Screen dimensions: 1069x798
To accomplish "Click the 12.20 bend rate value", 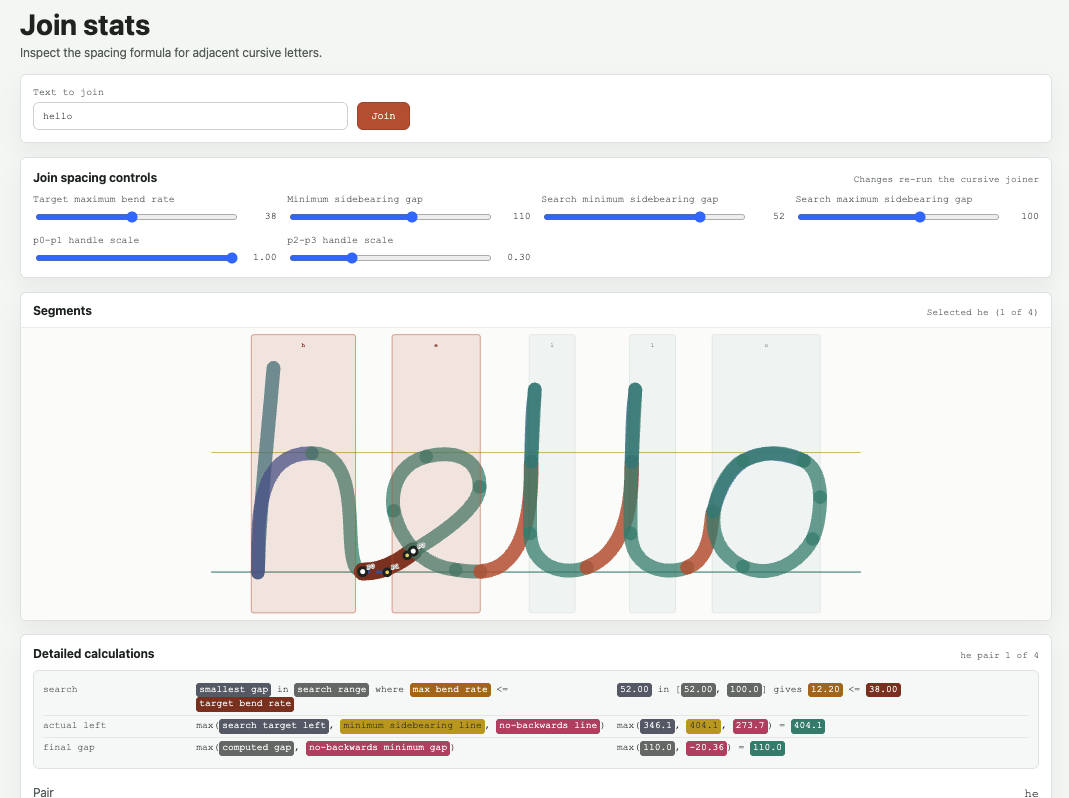I will pyautogui.click(x=825, y=690).
